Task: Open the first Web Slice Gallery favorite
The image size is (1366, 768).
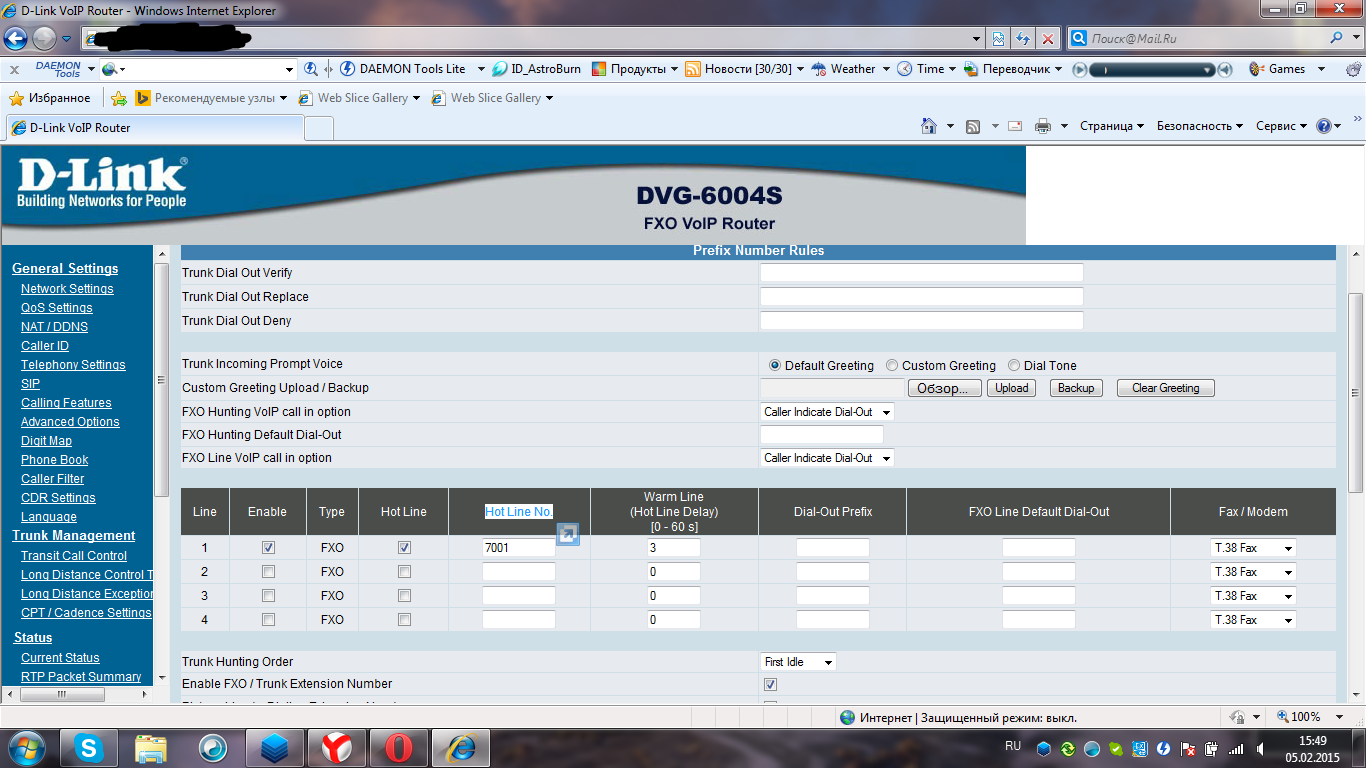Action: 361,98
